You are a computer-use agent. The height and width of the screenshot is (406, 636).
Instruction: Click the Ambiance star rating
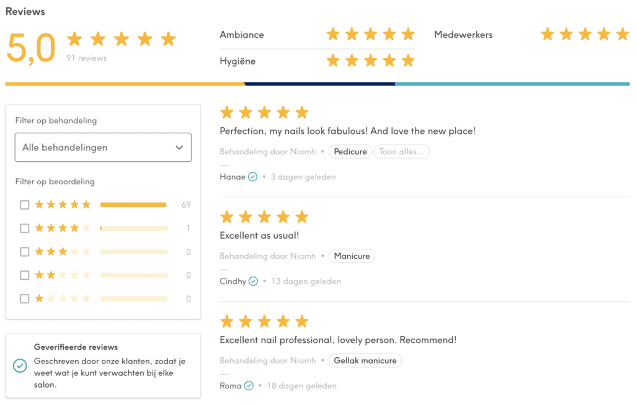pos(370,34)
